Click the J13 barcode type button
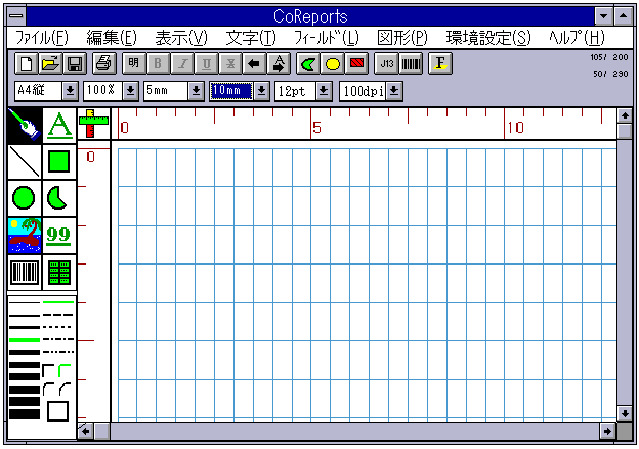 386,64
